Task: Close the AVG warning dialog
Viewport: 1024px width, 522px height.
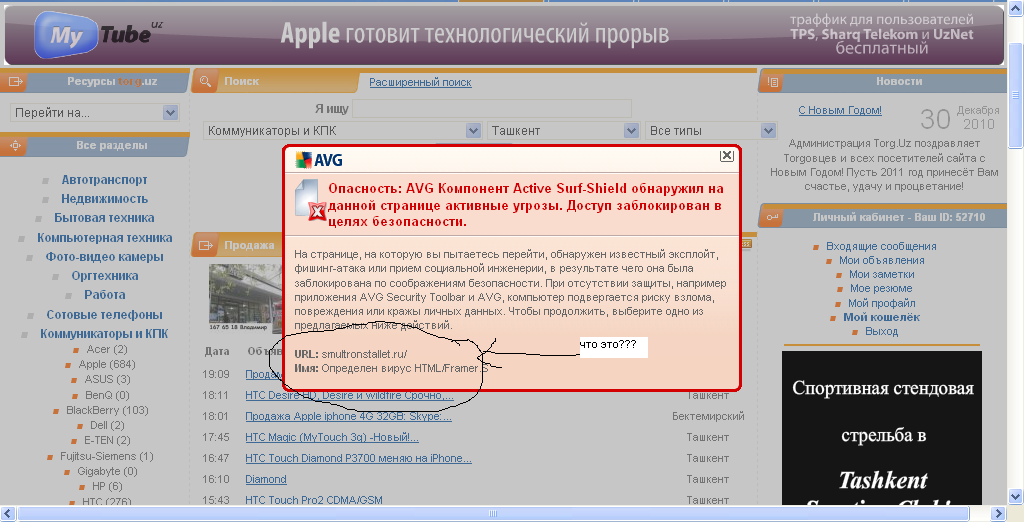Action: (x=727, y=156)
